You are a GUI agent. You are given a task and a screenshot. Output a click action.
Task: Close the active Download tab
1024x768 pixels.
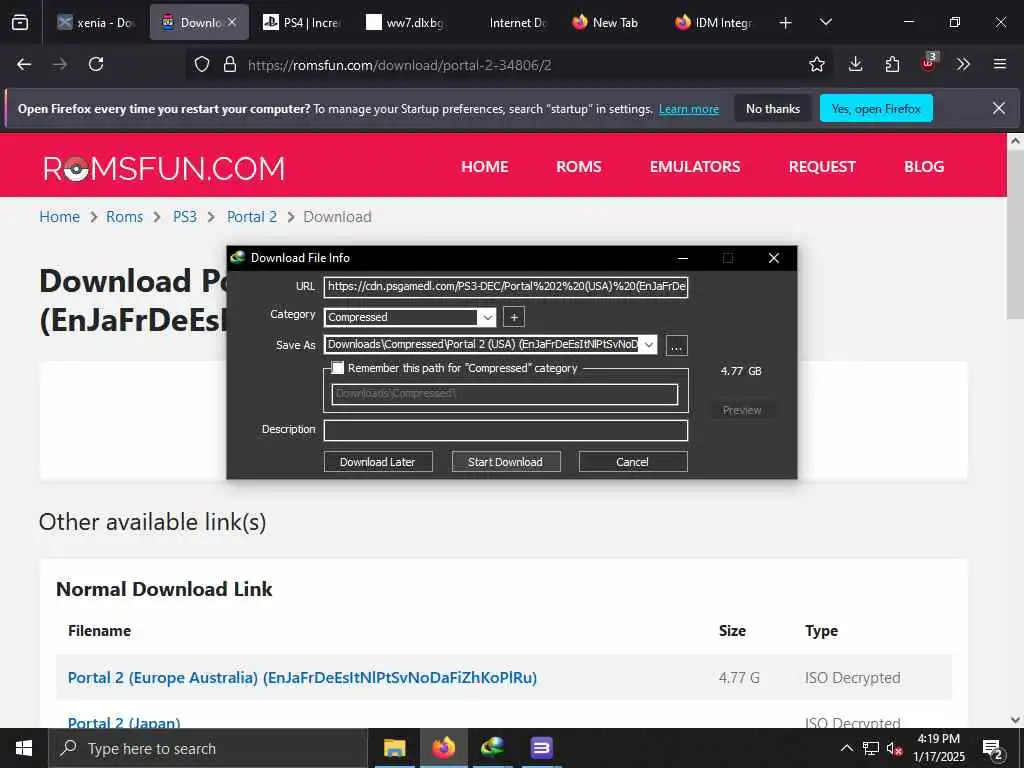(232, 22)
